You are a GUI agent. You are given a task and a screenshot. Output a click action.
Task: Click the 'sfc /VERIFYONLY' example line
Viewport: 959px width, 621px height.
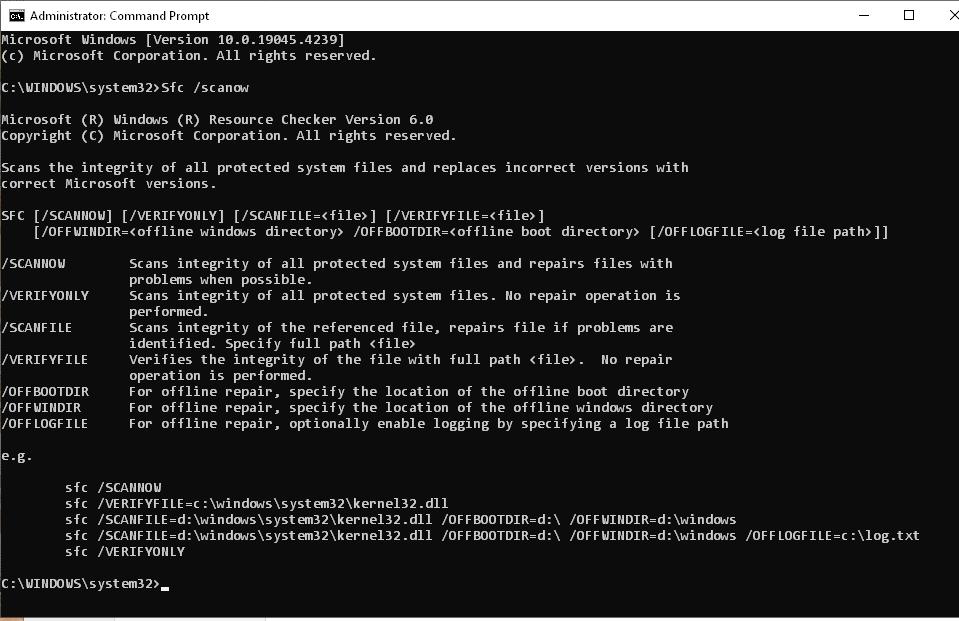(x=125, y=551)
